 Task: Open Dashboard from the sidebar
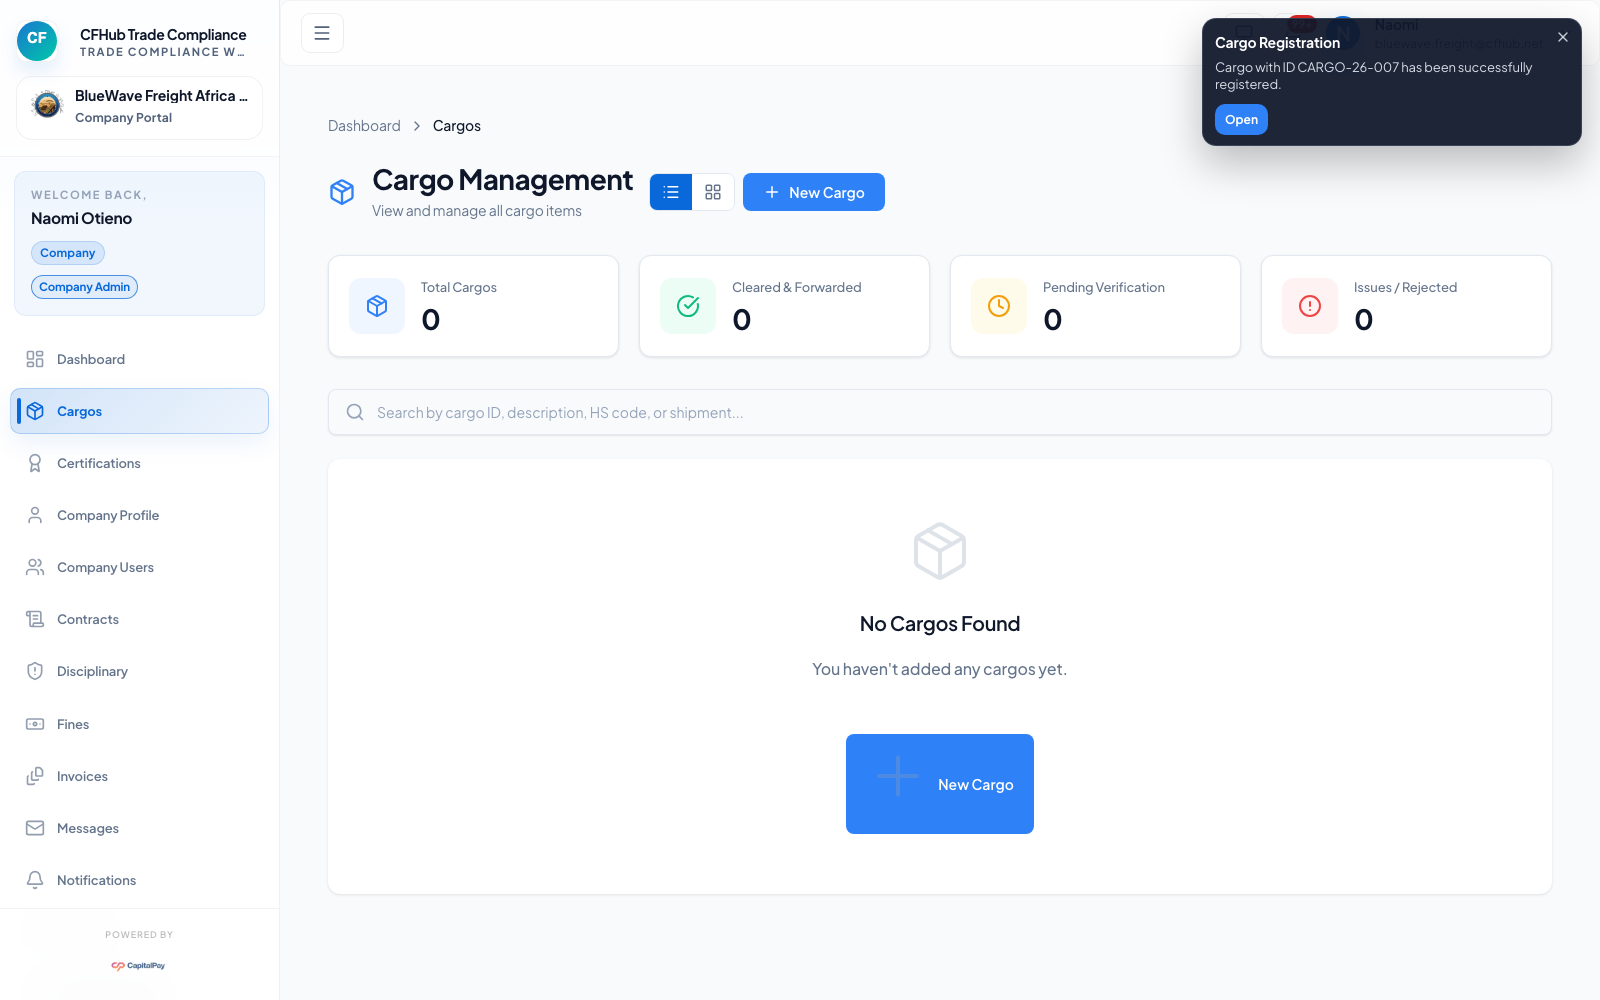tap(91, 359)
